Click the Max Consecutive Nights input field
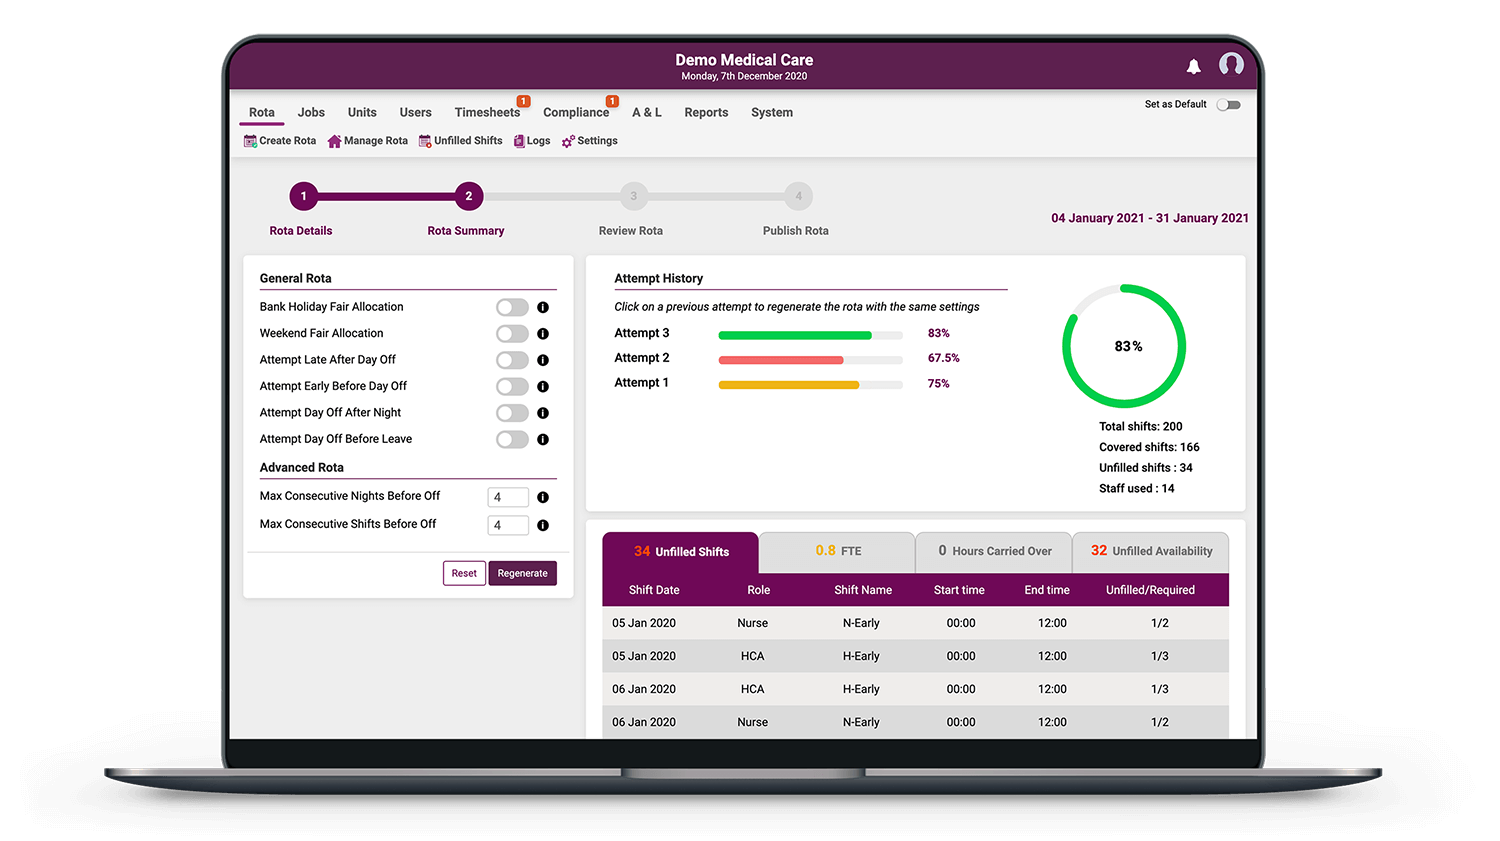This screenshot has width=1500, height=841. [507, 496]
